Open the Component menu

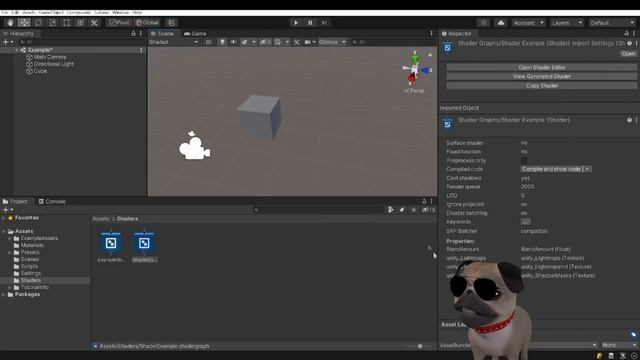(79, 13)
